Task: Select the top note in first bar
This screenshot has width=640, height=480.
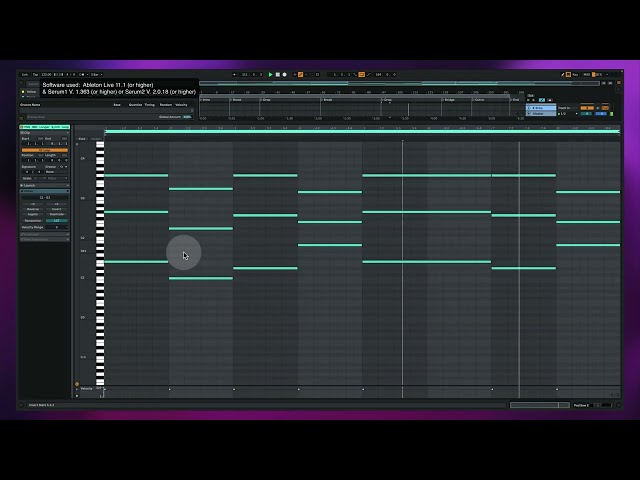Action: (136, 176)
